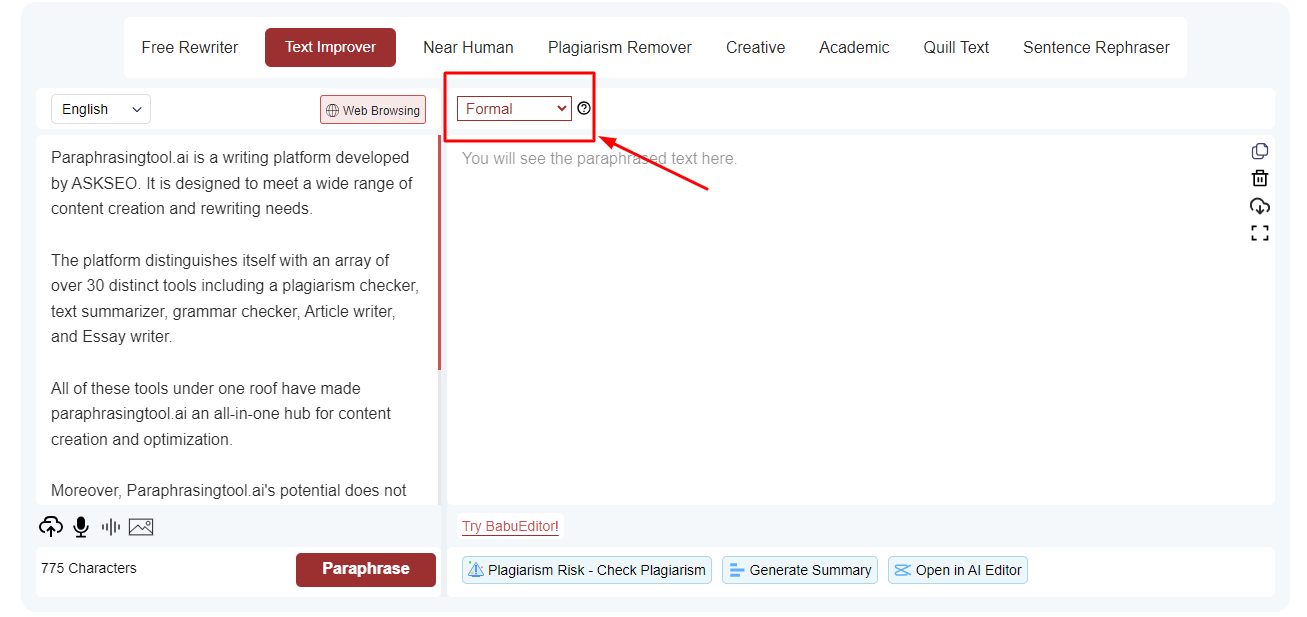The width and height of the screenshot is (1307, 617).
Task: Click the 775 Characters counter text
Action: click(89, 568)
